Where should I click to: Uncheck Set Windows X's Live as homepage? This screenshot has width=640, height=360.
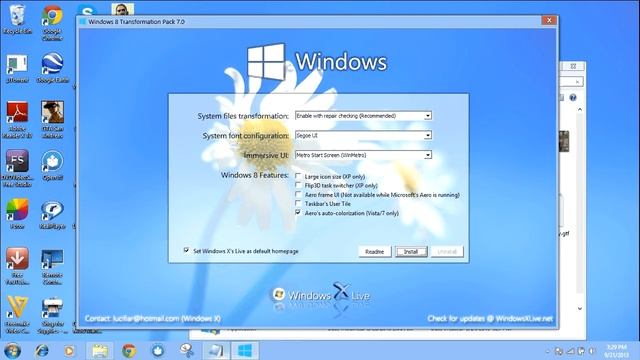point(186,250)
